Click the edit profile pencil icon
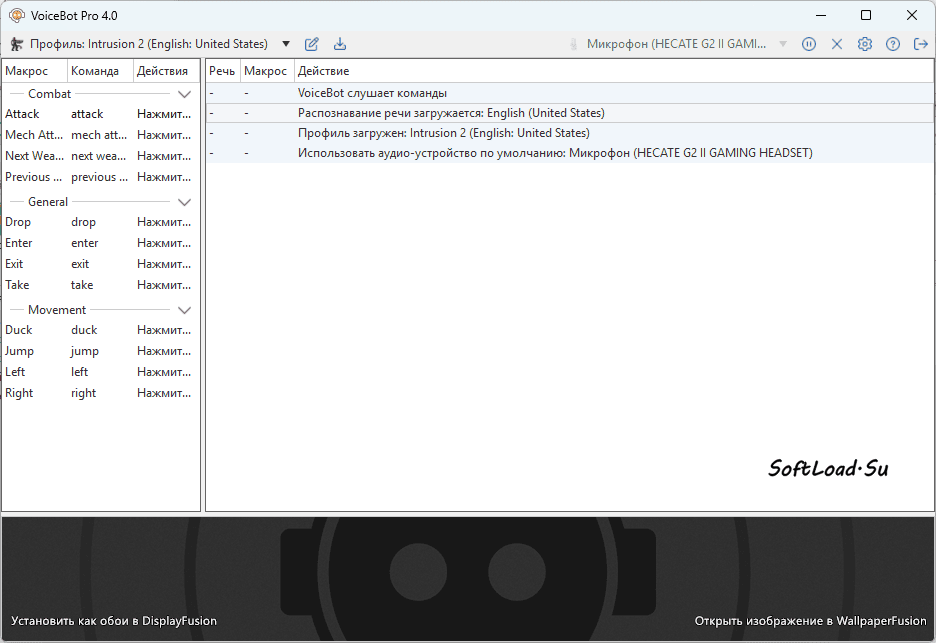The image size is (936, 643). coord(312,44)
